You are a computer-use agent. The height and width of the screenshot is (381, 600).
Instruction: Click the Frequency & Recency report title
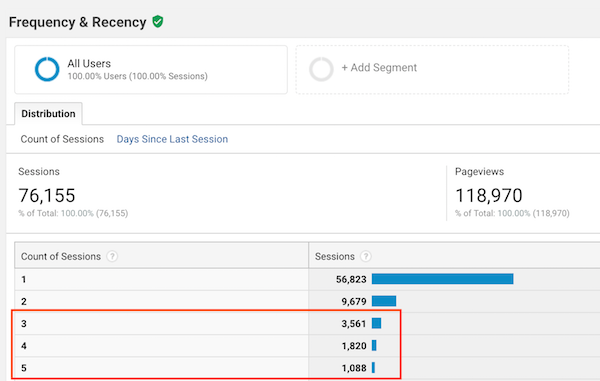[x=78, y=22]
